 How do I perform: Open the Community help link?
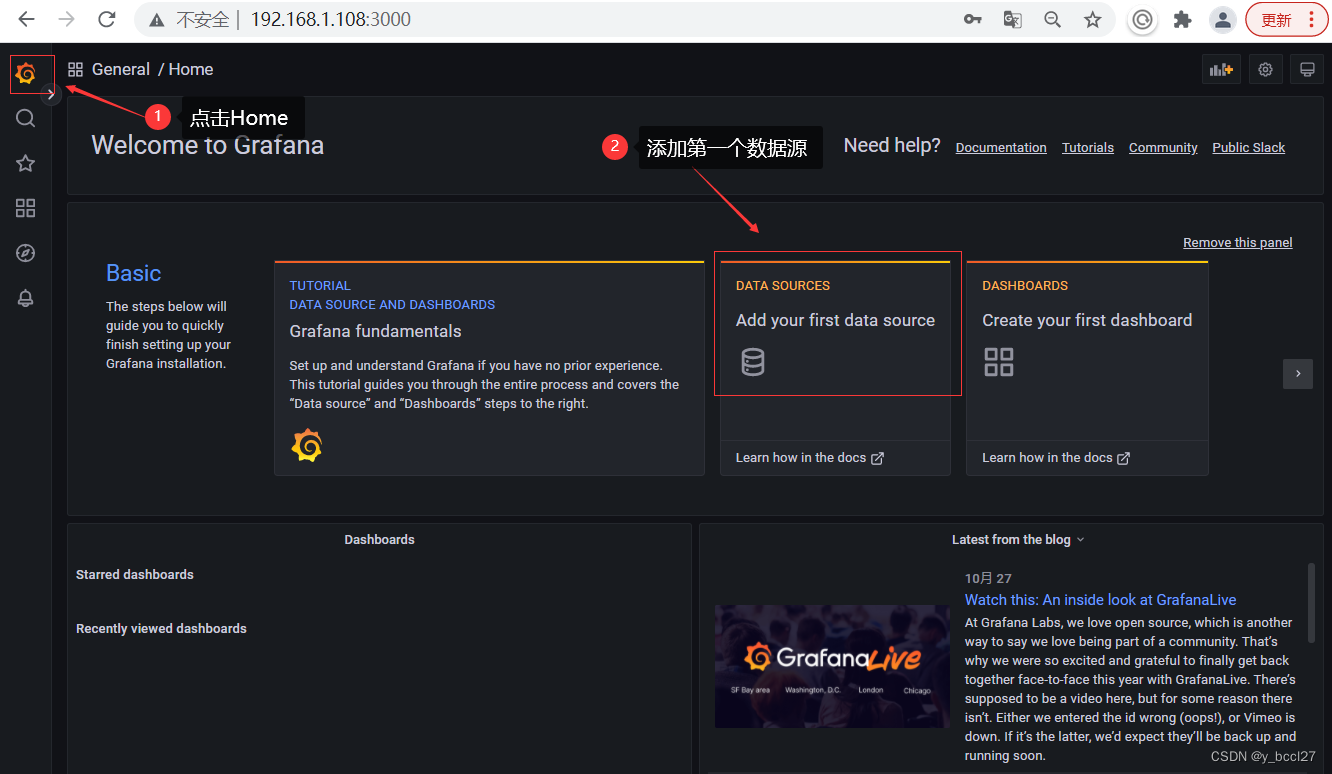click(1163, 147)
